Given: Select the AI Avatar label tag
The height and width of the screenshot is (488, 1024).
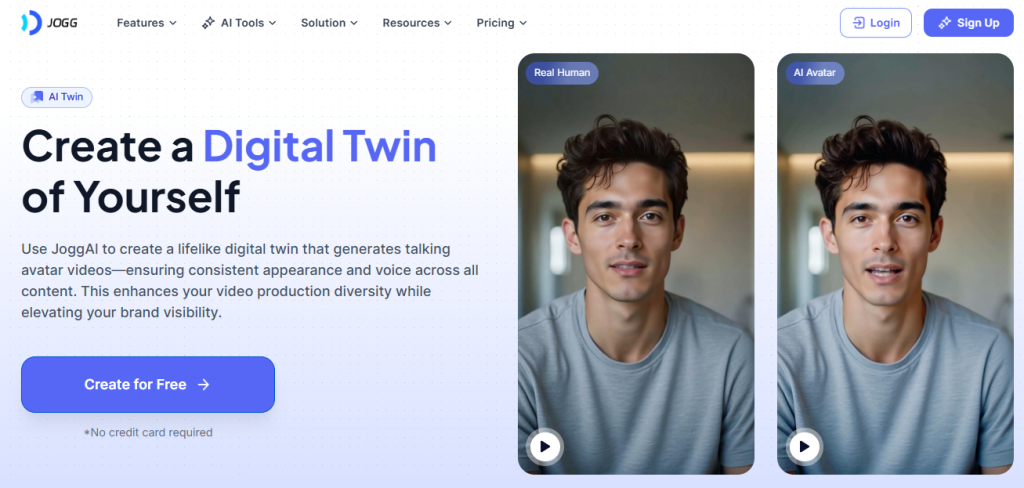Looking at the screenshot, I should coord(814,73).
